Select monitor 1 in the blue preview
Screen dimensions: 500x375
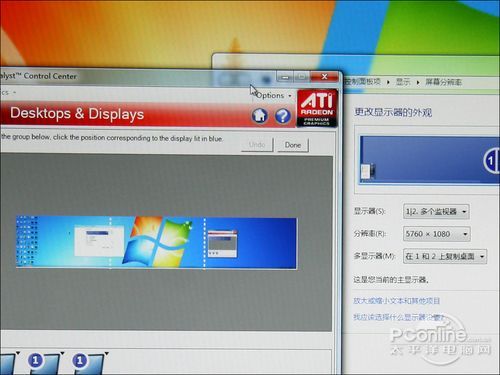492,161
